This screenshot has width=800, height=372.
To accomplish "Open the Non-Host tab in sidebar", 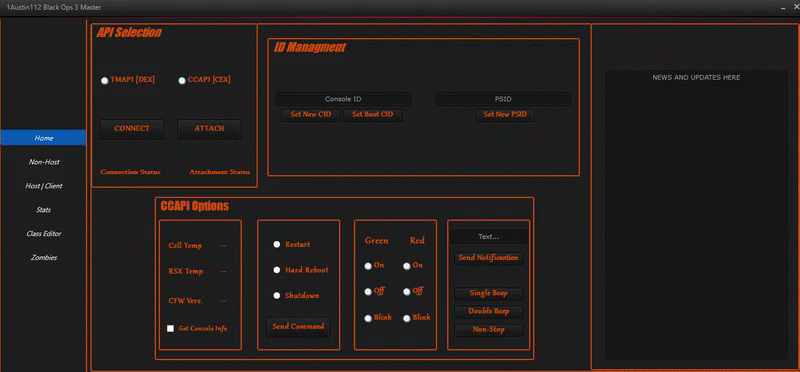I will click(x=44, y=162).
